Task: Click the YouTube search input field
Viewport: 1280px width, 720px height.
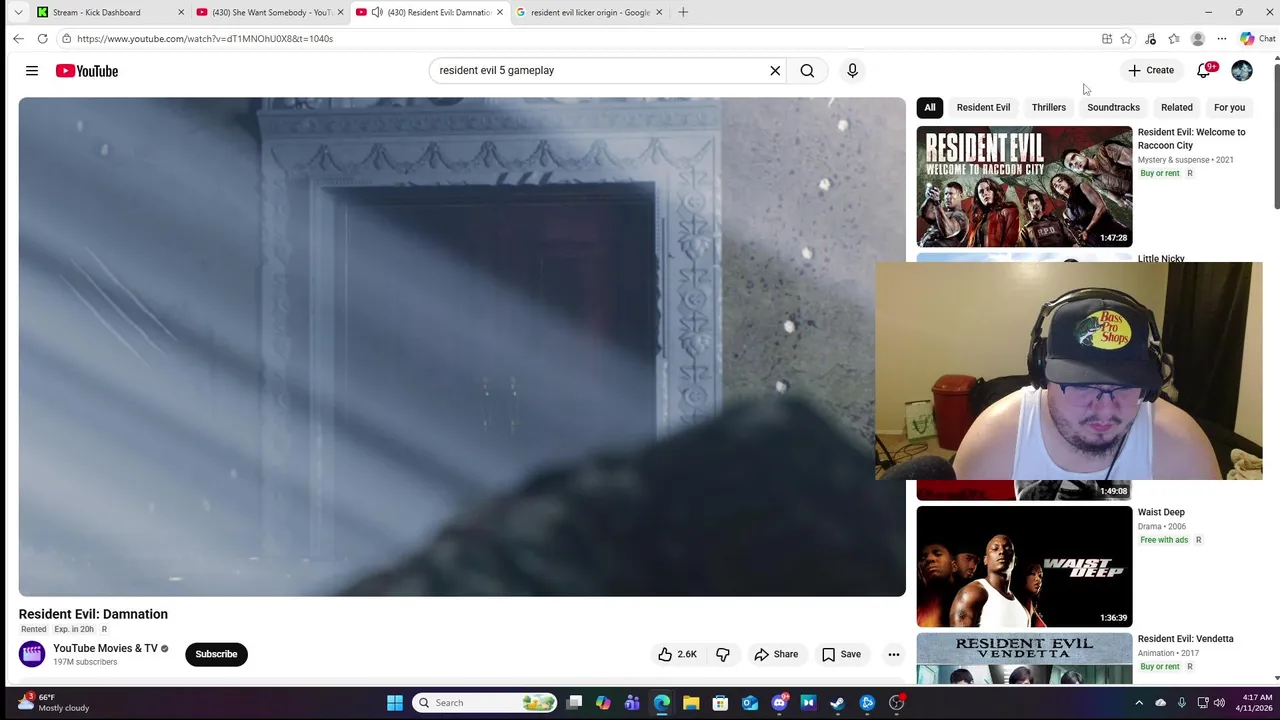Action: pos(600,71)
